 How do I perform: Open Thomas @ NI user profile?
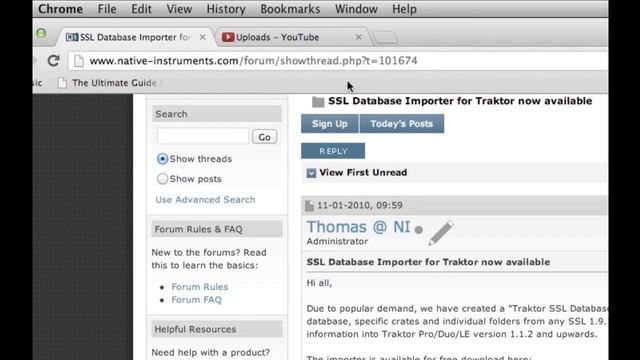(x=358, y=227)
